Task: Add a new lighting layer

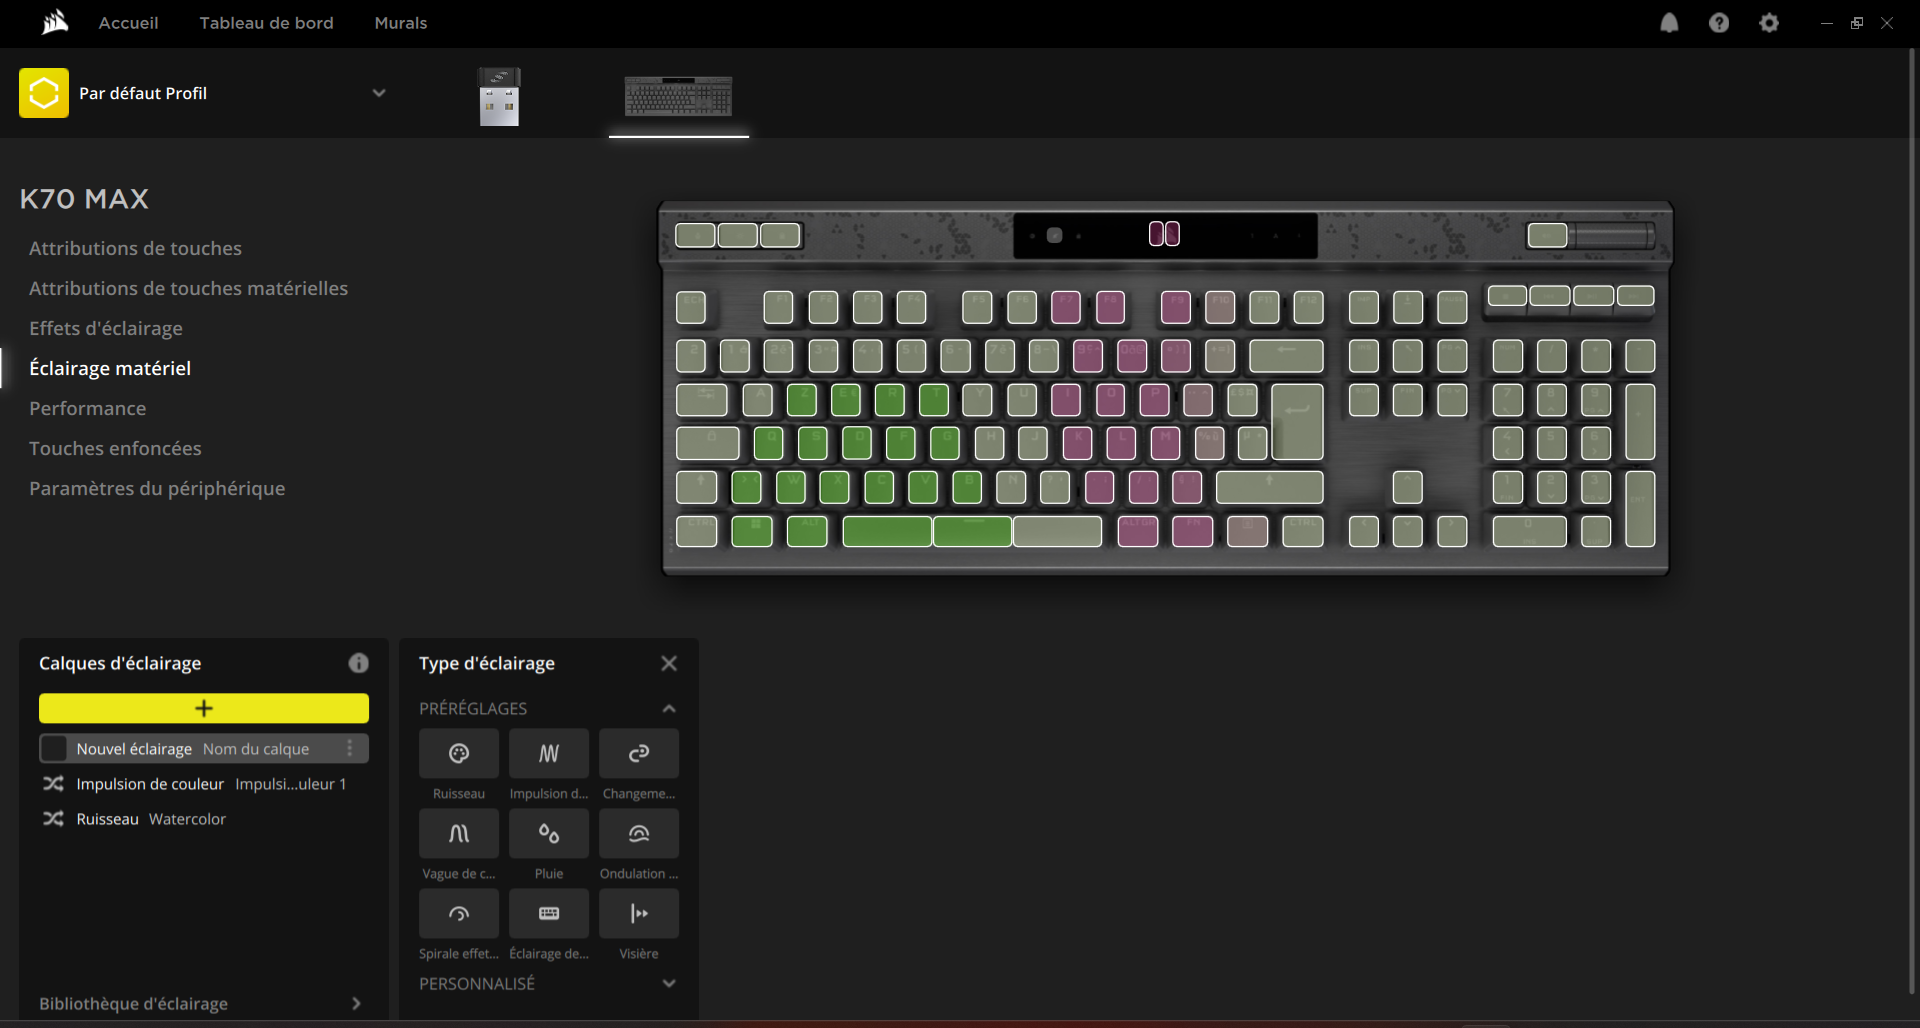Action: click(x=204, y=708)
